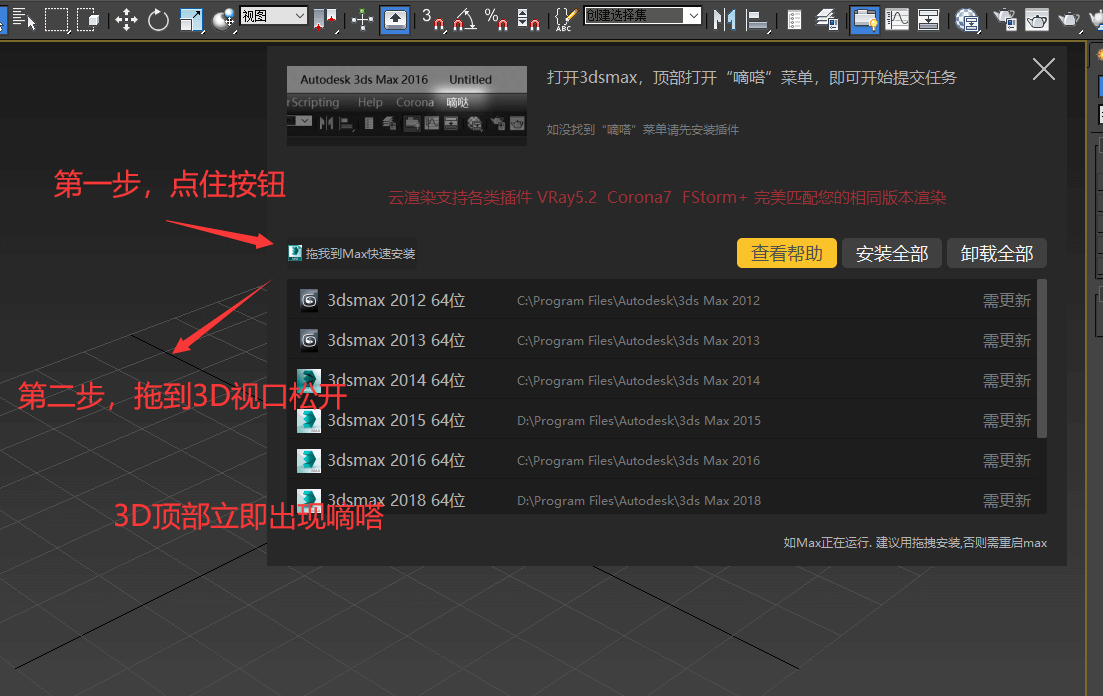Click path C:\Program Files\Autodesk\3ds Max 2013
The width and height of the screenshot is (1103, 696).
click(x=638, y=341)
